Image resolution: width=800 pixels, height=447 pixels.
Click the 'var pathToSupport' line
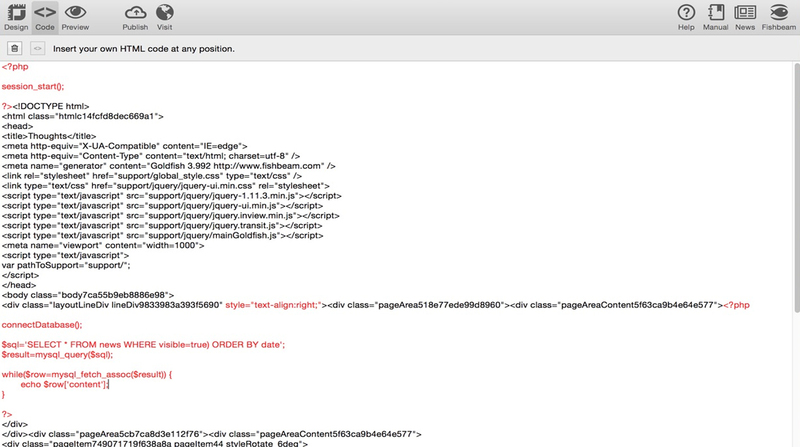click(66, 265)
